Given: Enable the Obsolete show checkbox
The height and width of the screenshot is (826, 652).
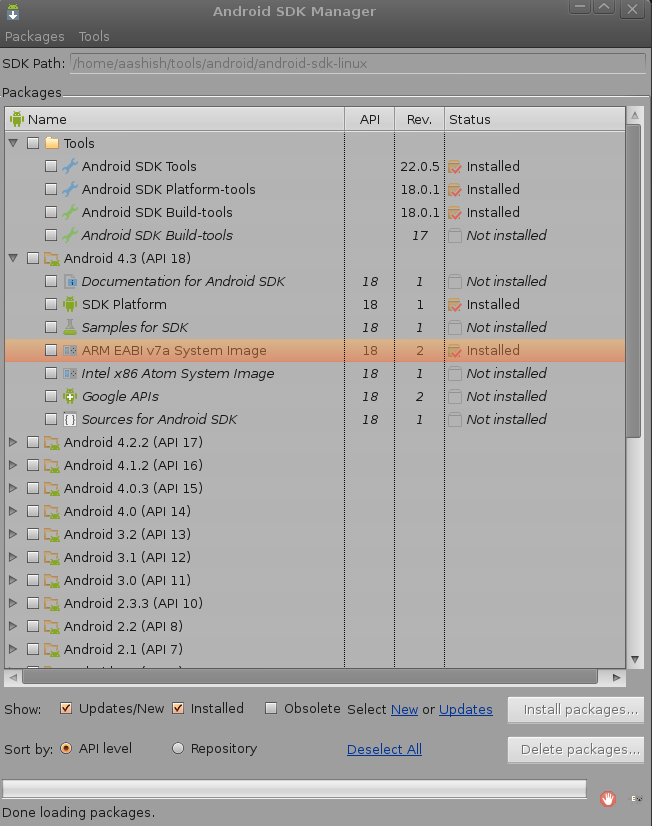Looking at the screenshot, I should coord(271,709).
